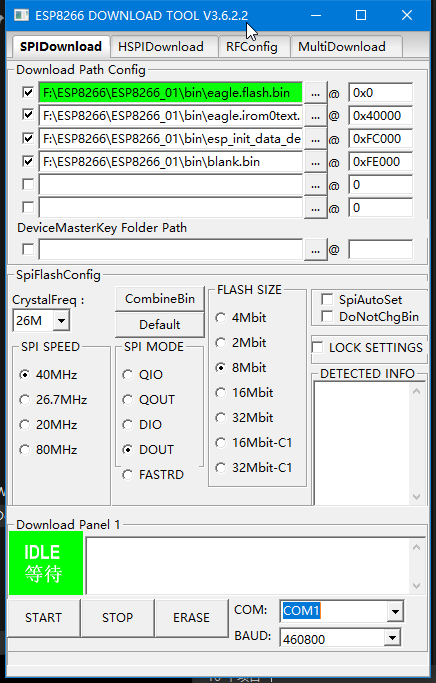Browse file for sixth empty path row
Image resolution: width=436 pixels, height=683 pixels.
point(316,208)
